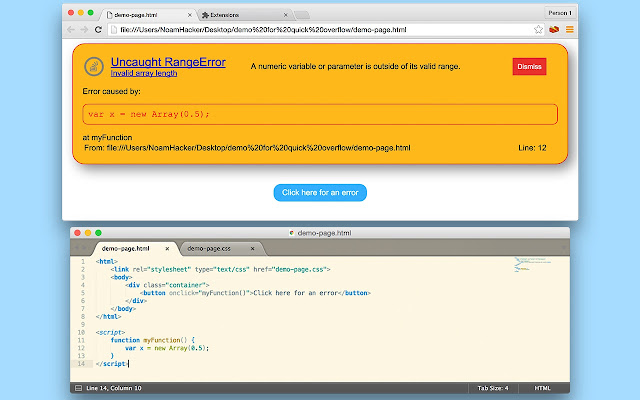Close the demo-page.css editor tab
The width and height of the screenshot is (640, 400).
[253, 248]
